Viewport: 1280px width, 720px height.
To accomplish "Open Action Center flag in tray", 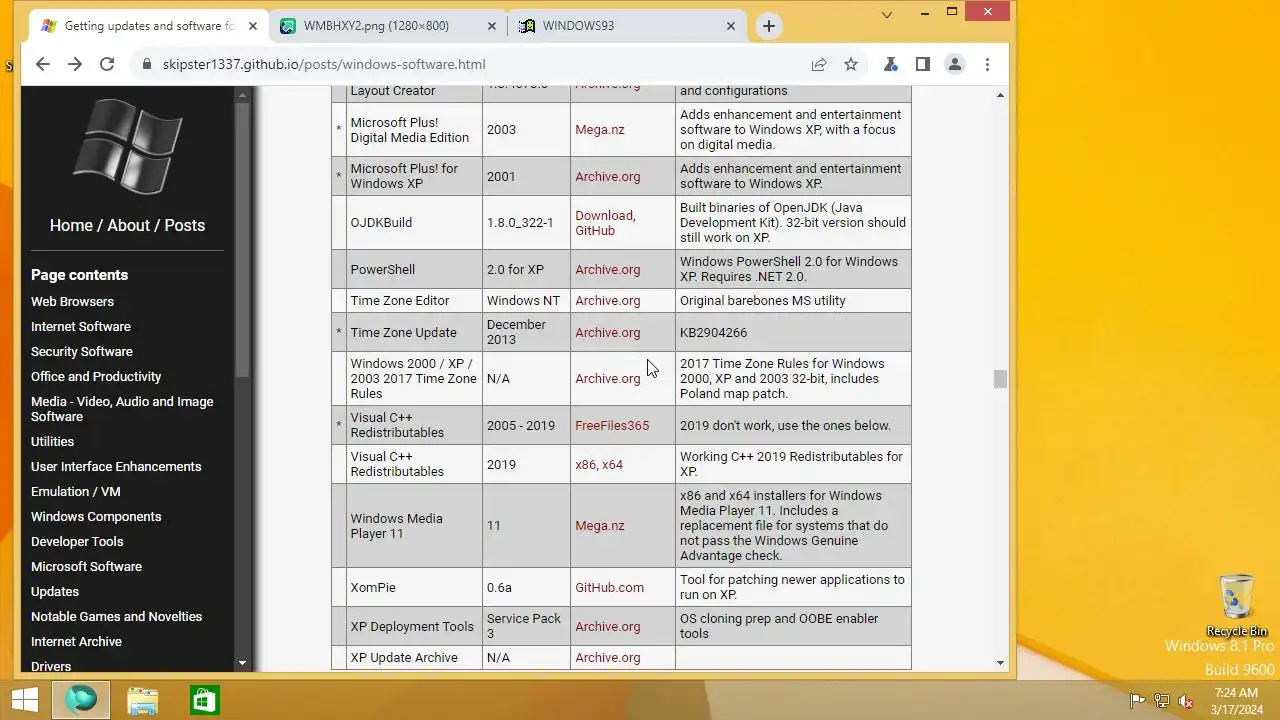I will tap(1137, 701).
